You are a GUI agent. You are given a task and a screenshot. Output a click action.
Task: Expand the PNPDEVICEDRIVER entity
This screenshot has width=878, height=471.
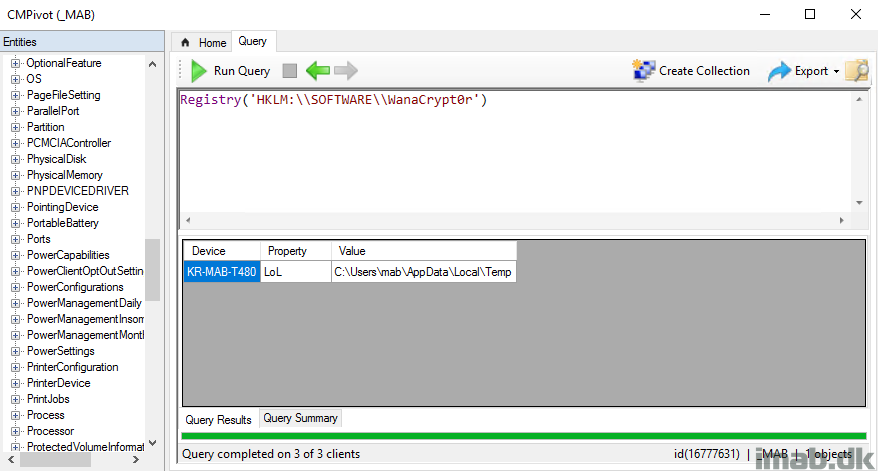coord(16,191)
